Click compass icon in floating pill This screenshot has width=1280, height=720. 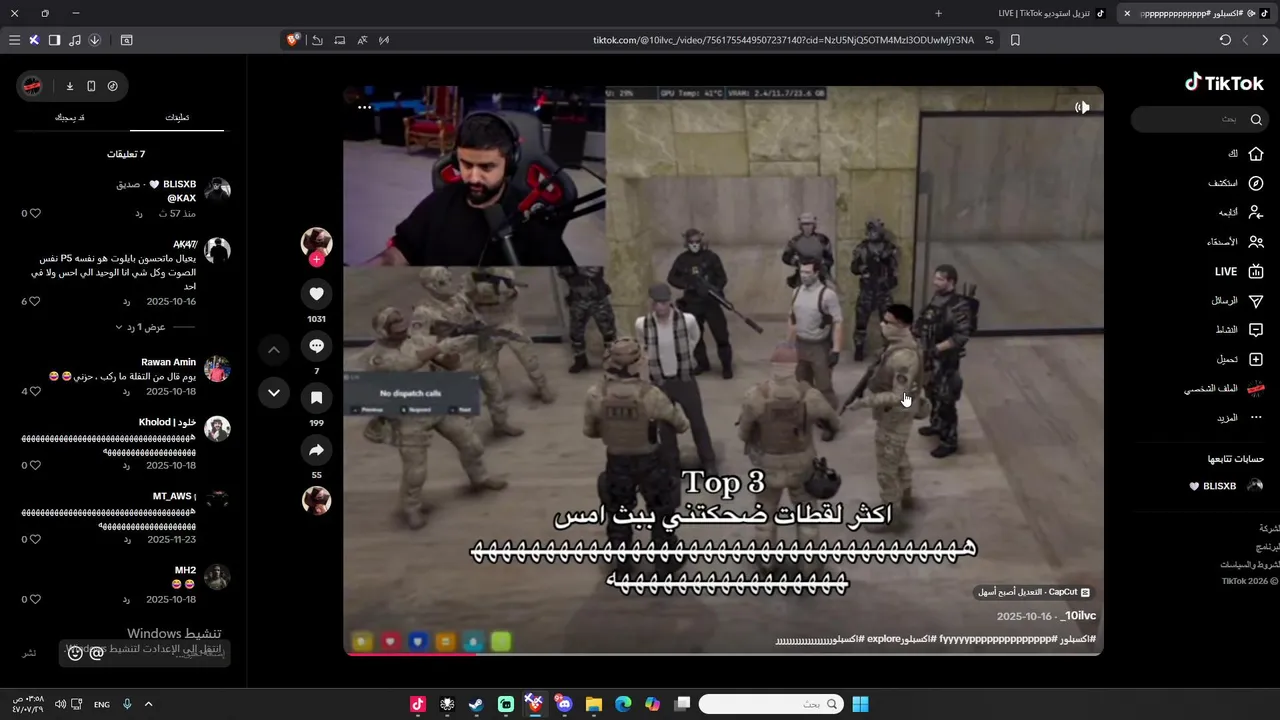[112, 86]
